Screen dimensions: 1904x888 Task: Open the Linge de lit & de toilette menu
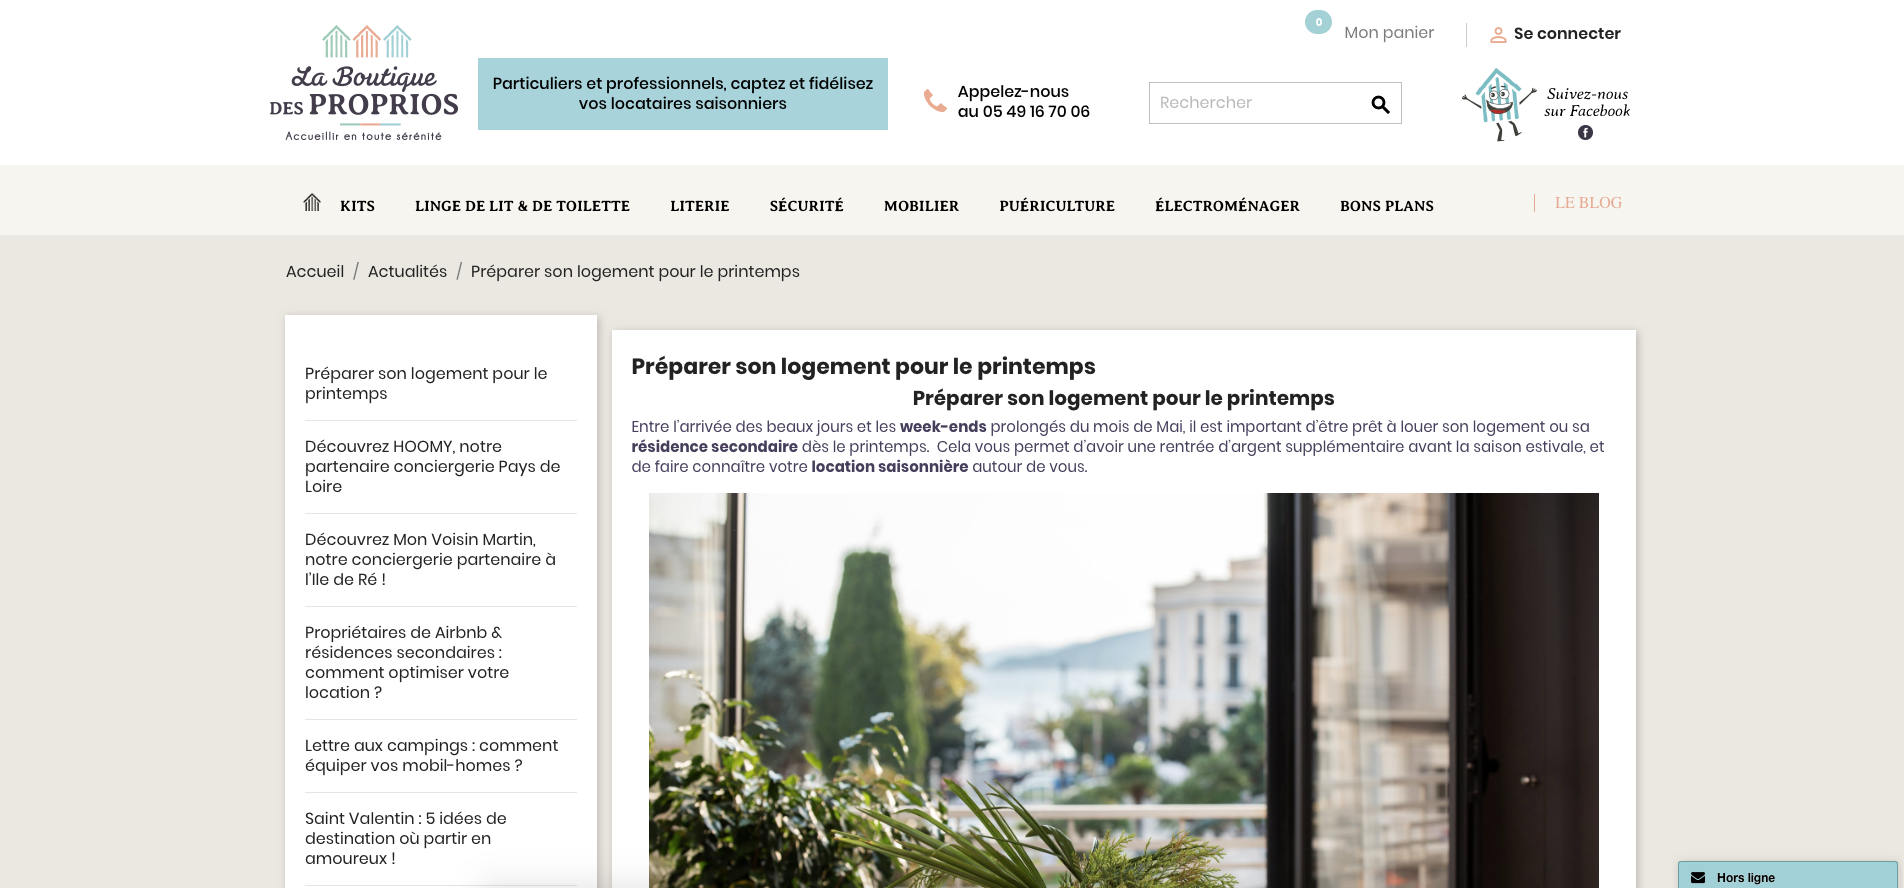(522, 206)
